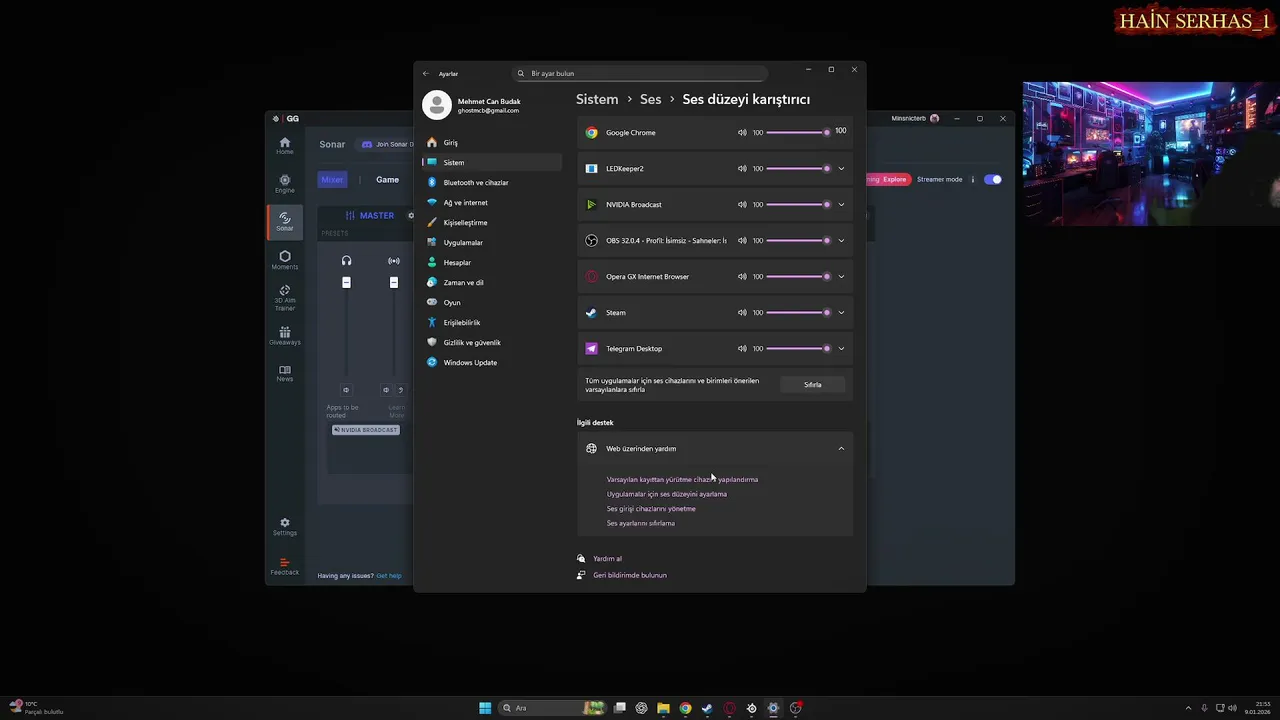Select Bluetooth ve cihazlar in the sidebar

[490, 182]
